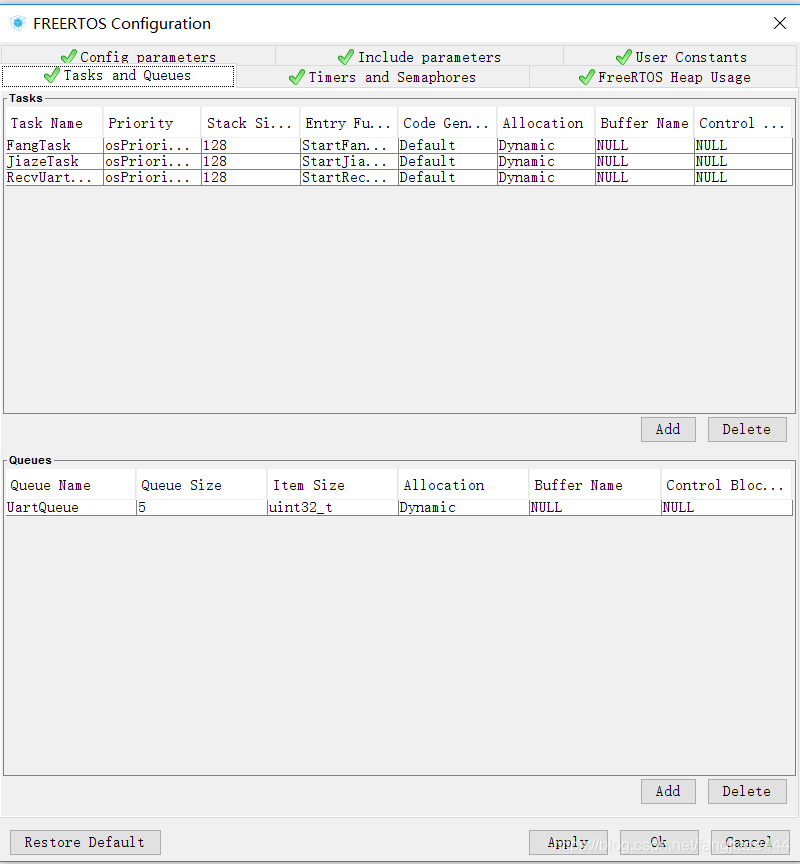
Task: Click stack size 128 in FangTask row
Action: point(251,145)
